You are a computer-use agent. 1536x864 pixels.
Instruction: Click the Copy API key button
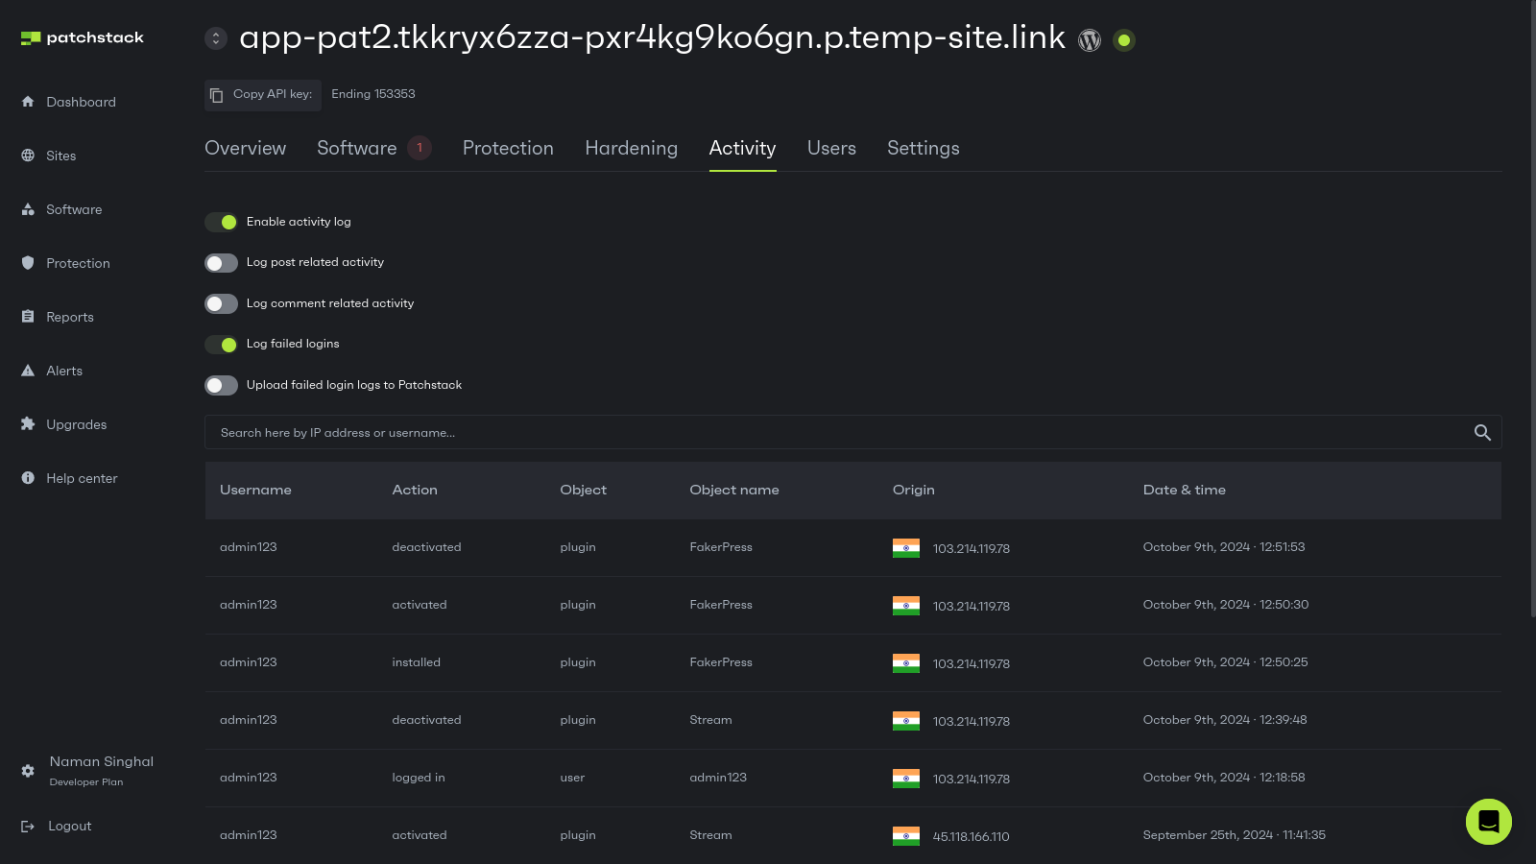pyautogui.click(x=262, y=94)
